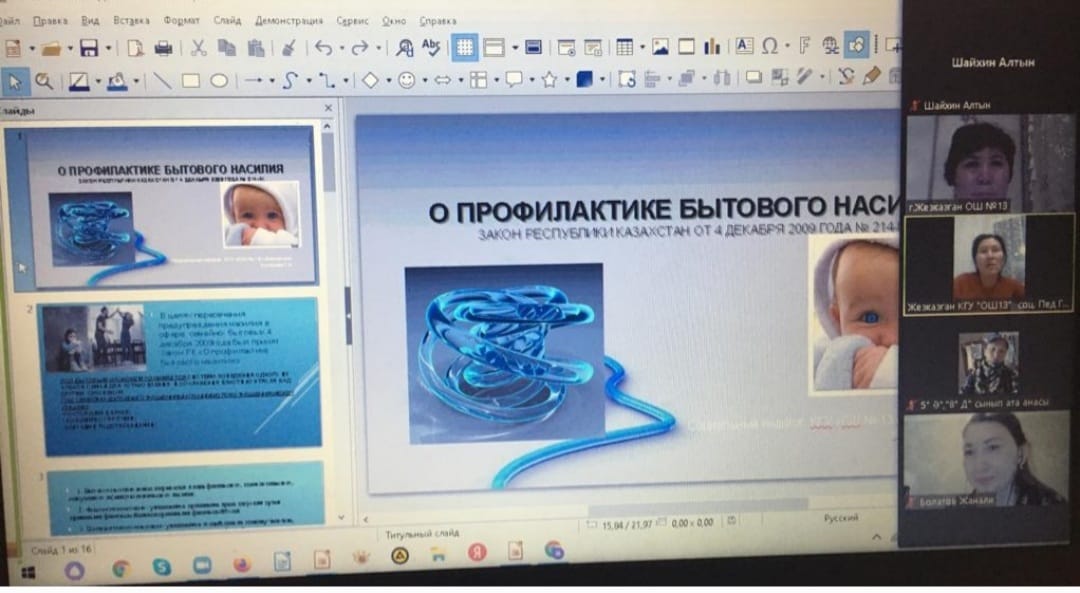Select the Cut scissors icon

tap(198, 47)
